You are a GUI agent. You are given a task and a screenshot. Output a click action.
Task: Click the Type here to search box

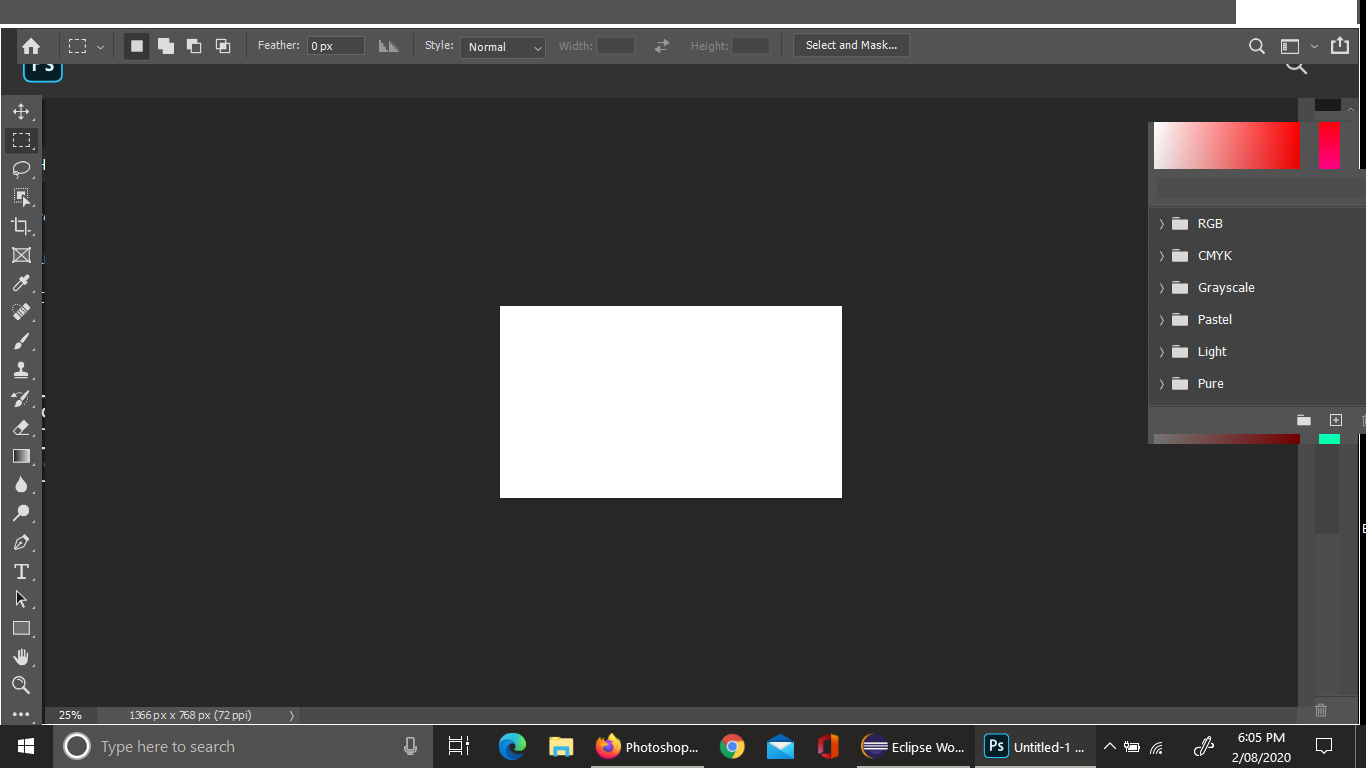click(x=243, y=746)
